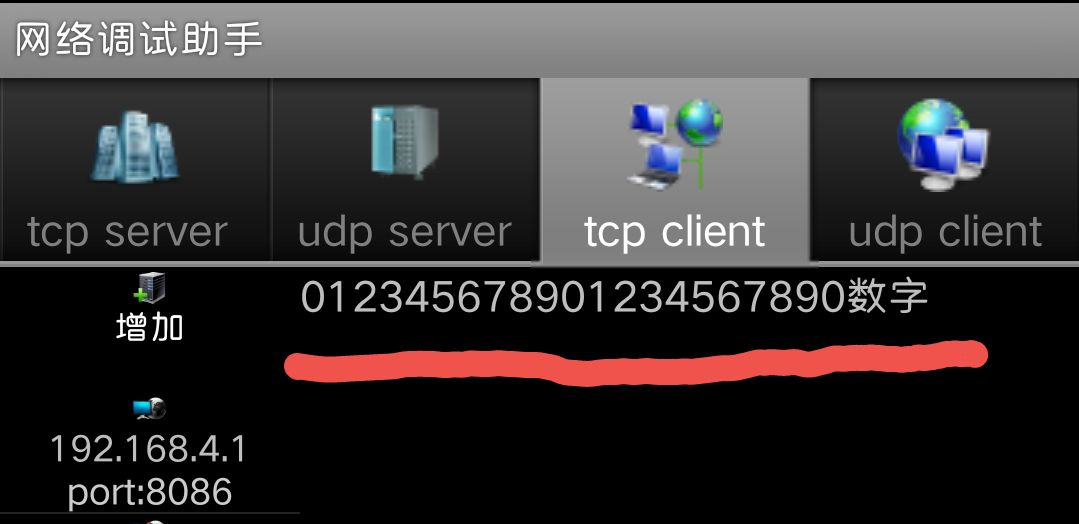Click the connection icon above 192.168.4.1
Screen dimensions: 1079x524
(149, 408)
